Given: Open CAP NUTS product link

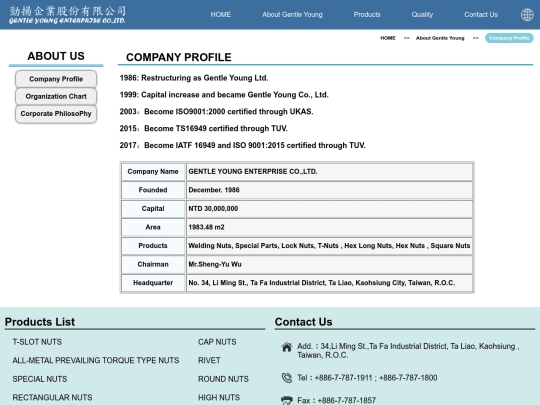Looking at the screenshot, I should tap(217, 342).
